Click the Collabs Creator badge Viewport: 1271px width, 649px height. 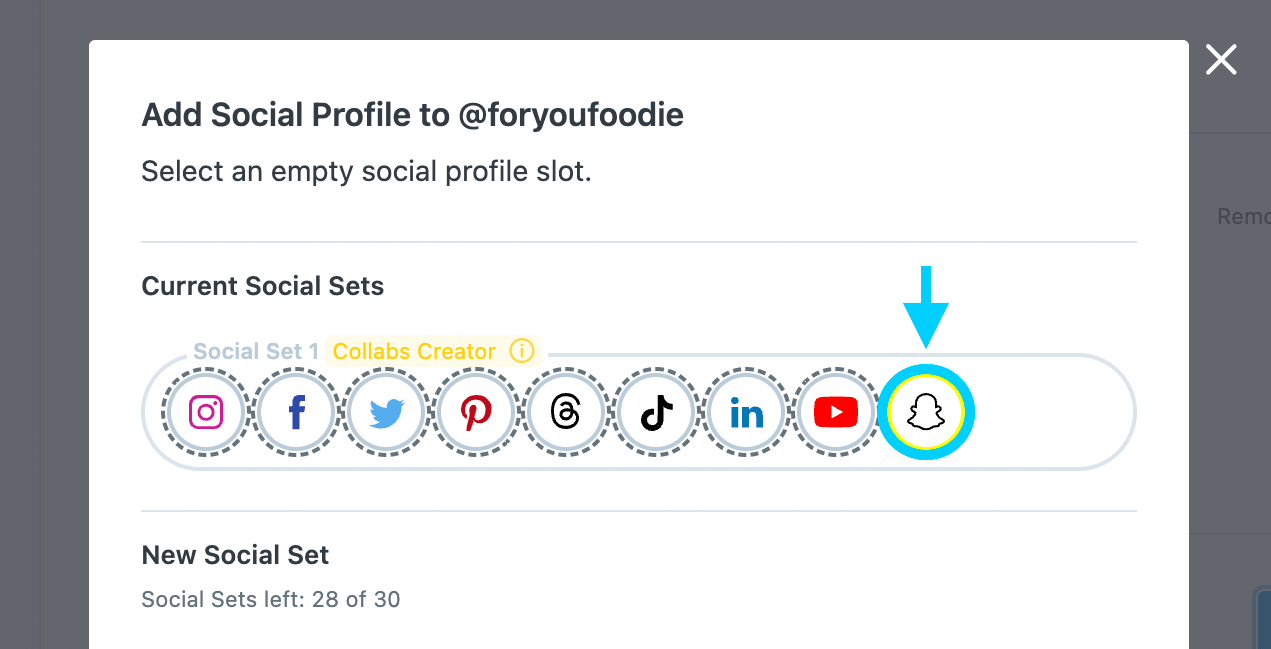pyautogui.click(x=414, y=352)
